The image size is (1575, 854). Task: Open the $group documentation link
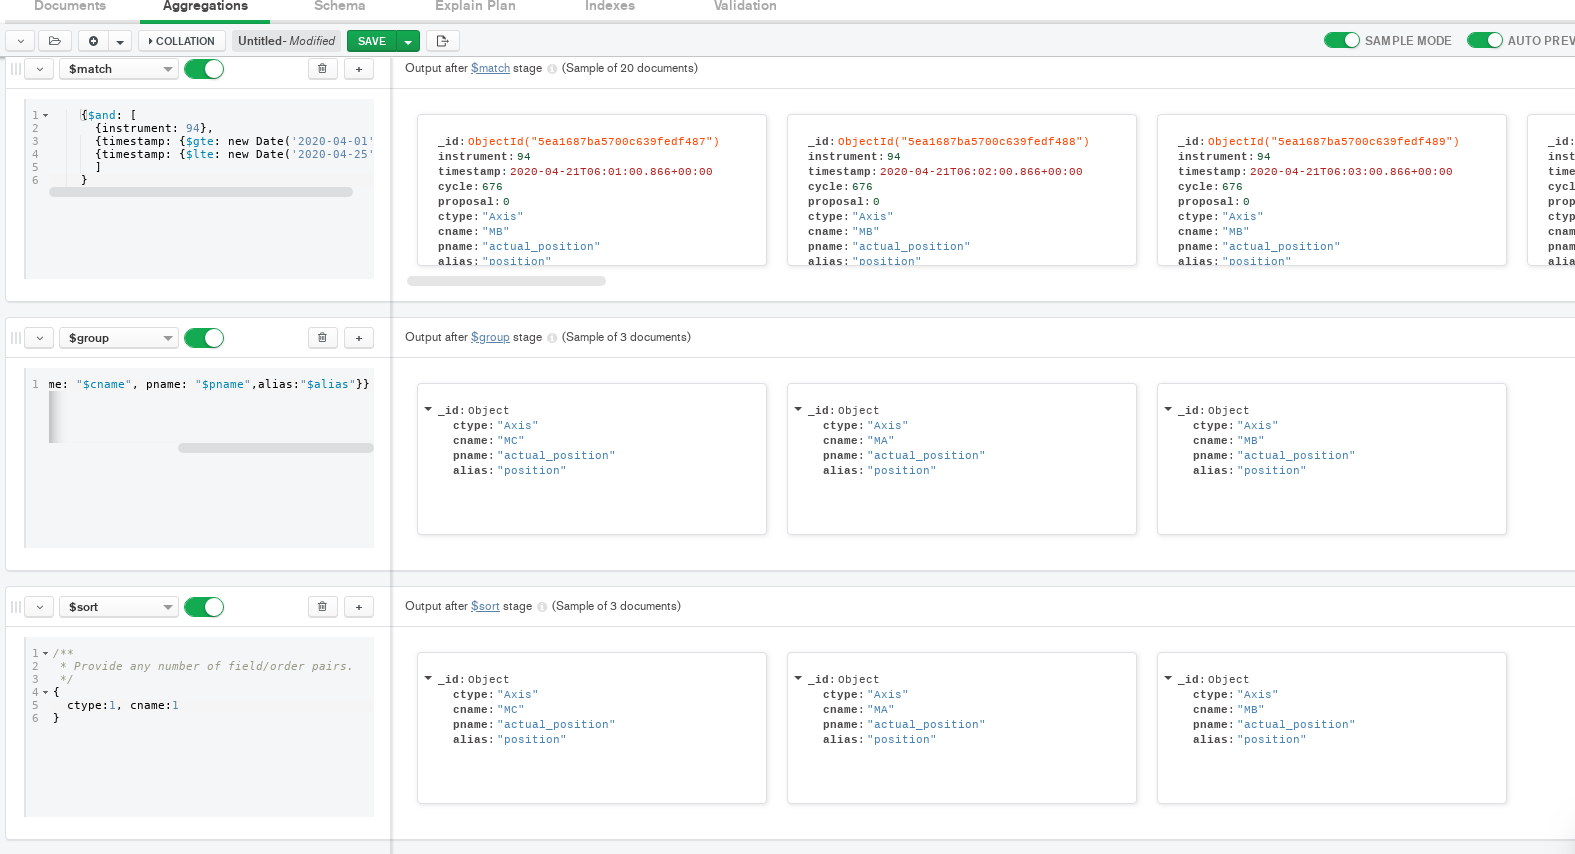(490, 337)
